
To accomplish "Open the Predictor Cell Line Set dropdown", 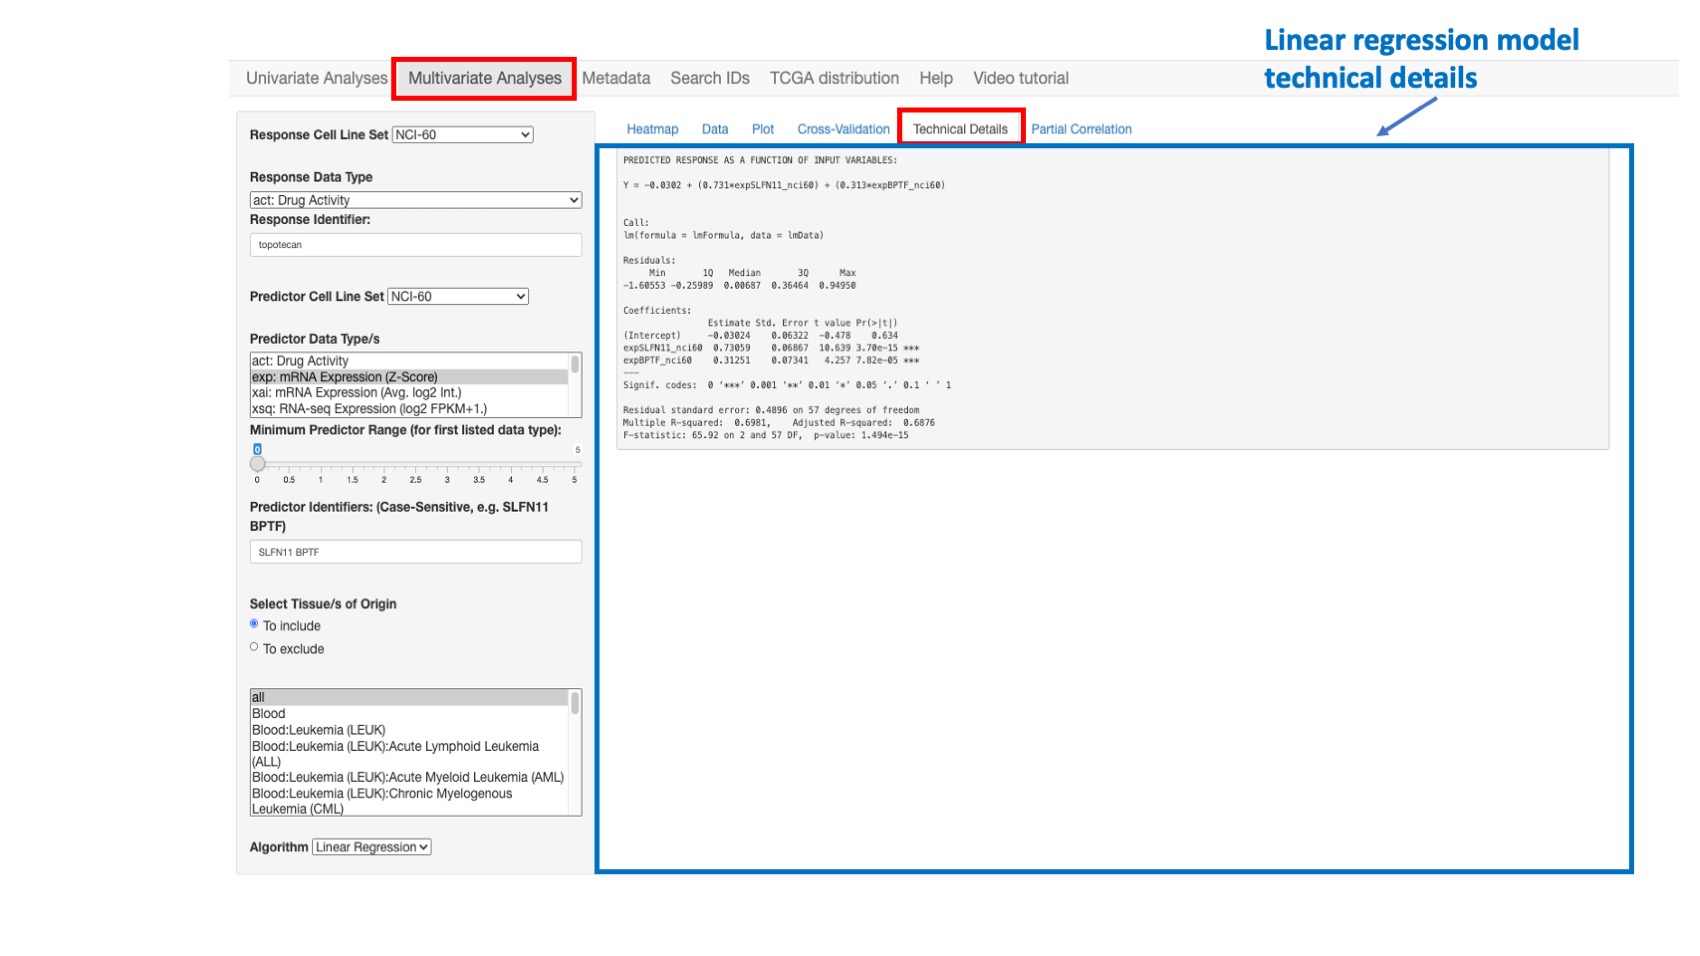I will (459, 296).
